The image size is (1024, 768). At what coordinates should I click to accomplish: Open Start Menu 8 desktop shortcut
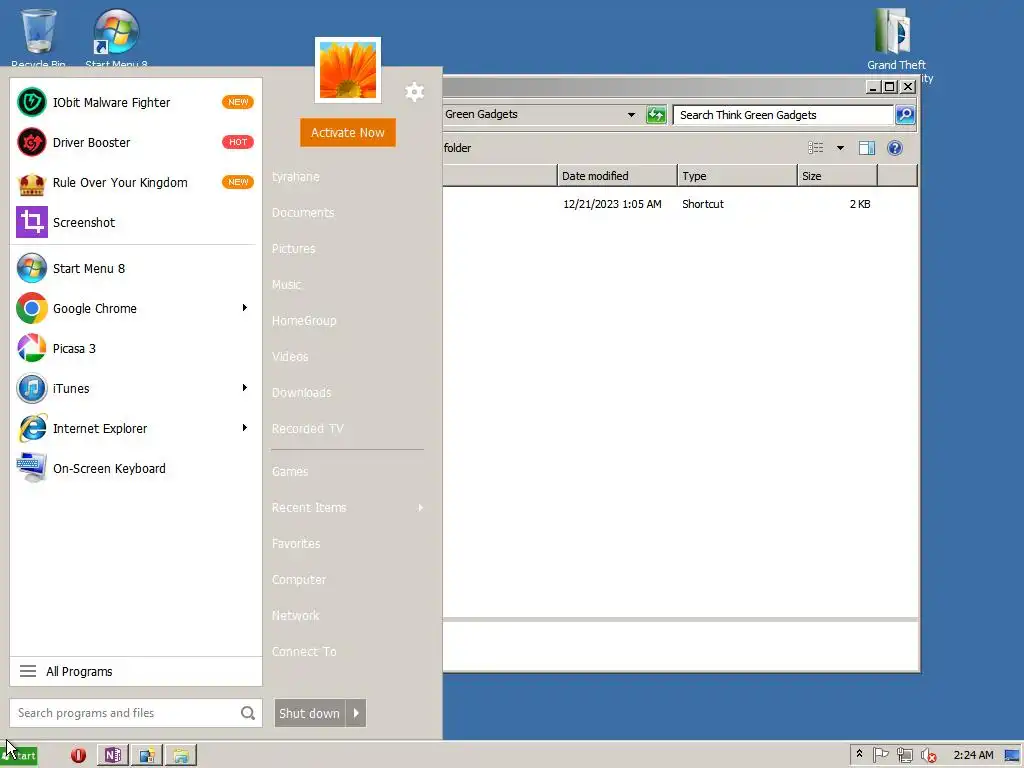pos(116,38)
